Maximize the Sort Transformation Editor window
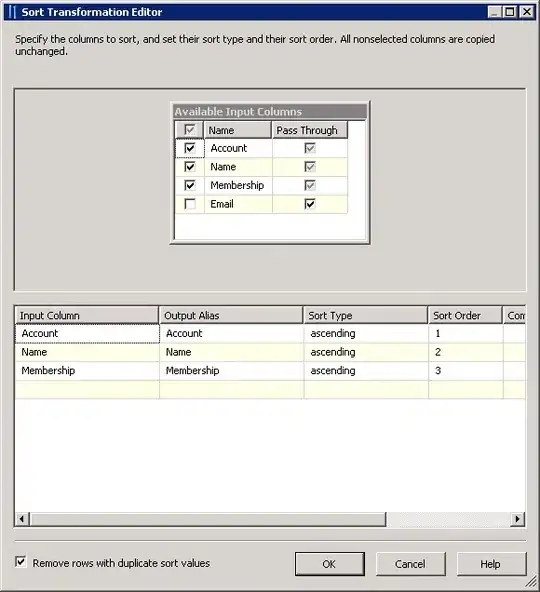The height and width of the screenshot is (592, 540). tap(510, 12)
